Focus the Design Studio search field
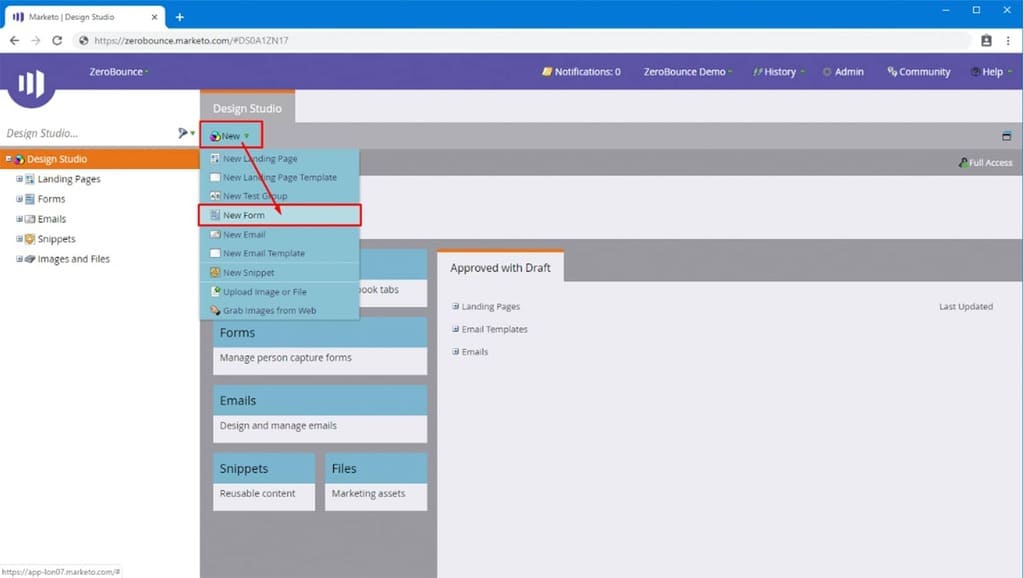The height and width of the screenshot is (578, 1024). point(88,133)
